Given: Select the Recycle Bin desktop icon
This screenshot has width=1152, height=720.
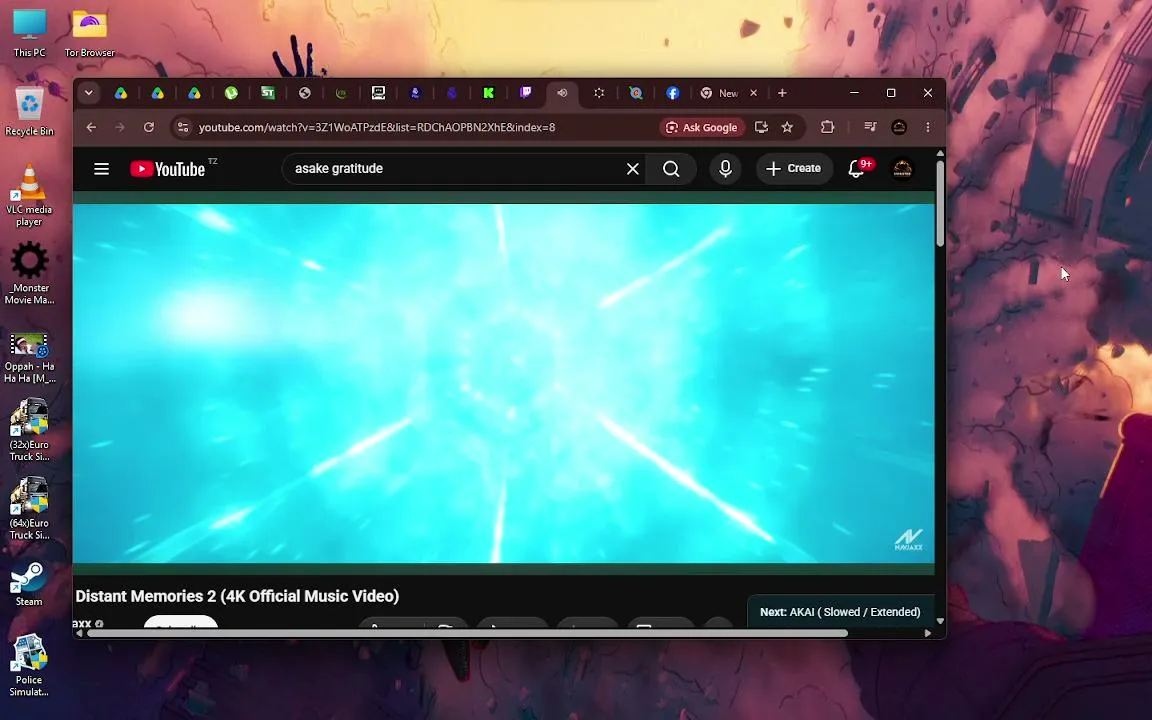Looking at the screenshot, I should click(29, 112).
